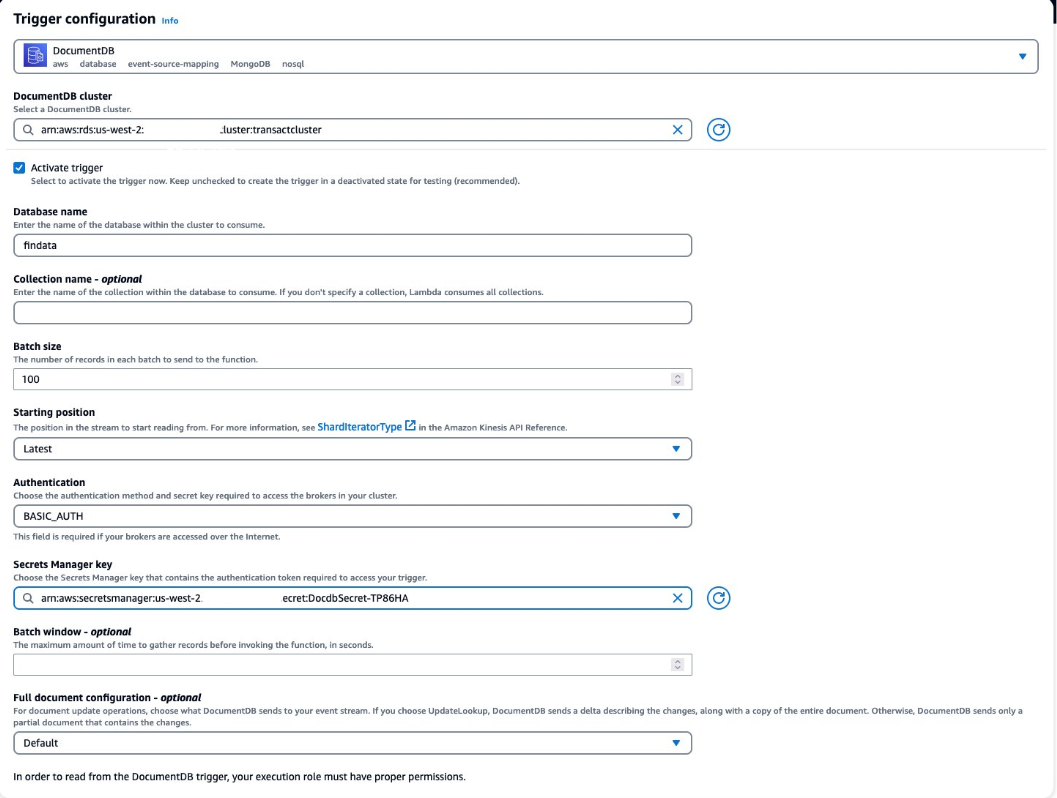The height and width of the screenshot is (798, 1057).
Task: Open external link icon beside ShardIteratorType
Action: tap(410, 425)
